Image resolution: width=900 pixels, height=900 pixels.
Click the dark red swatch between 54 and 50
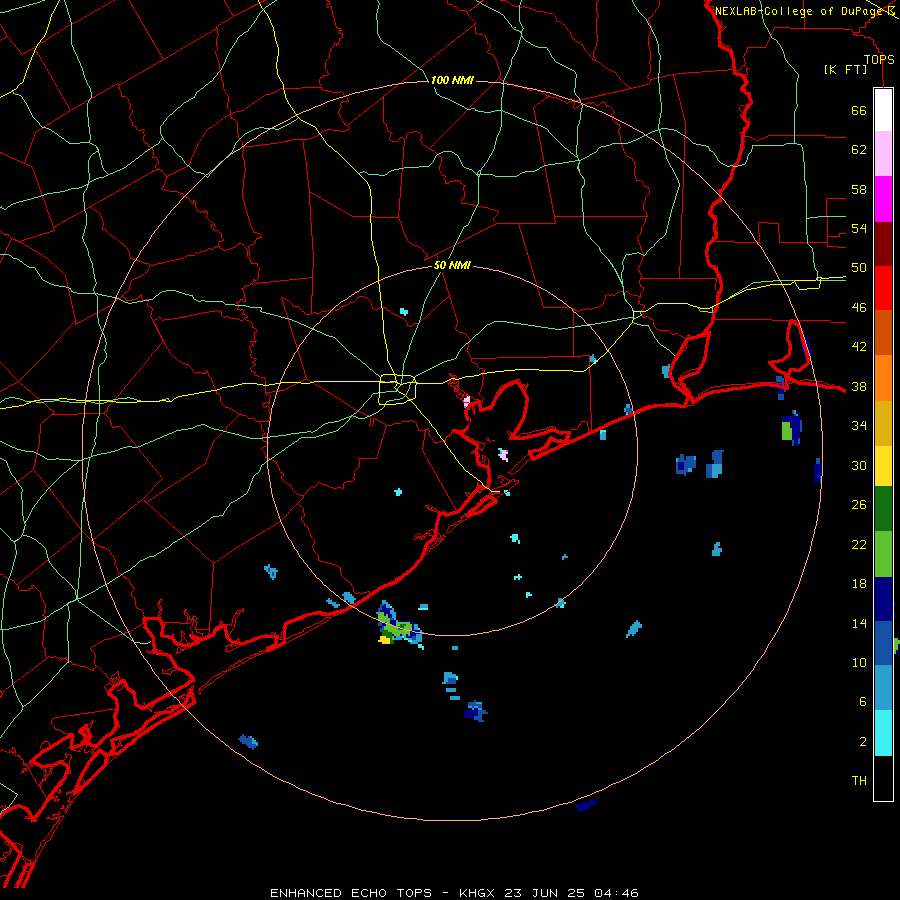[x=883, y=244]
